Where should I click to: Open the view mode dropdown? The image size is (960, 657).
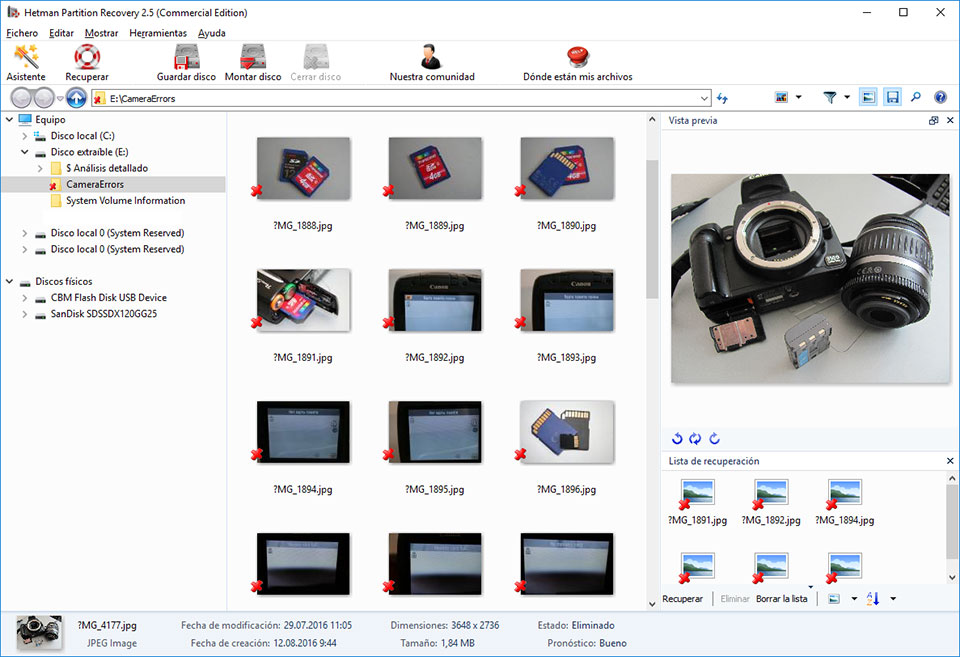tap(798, 97)
